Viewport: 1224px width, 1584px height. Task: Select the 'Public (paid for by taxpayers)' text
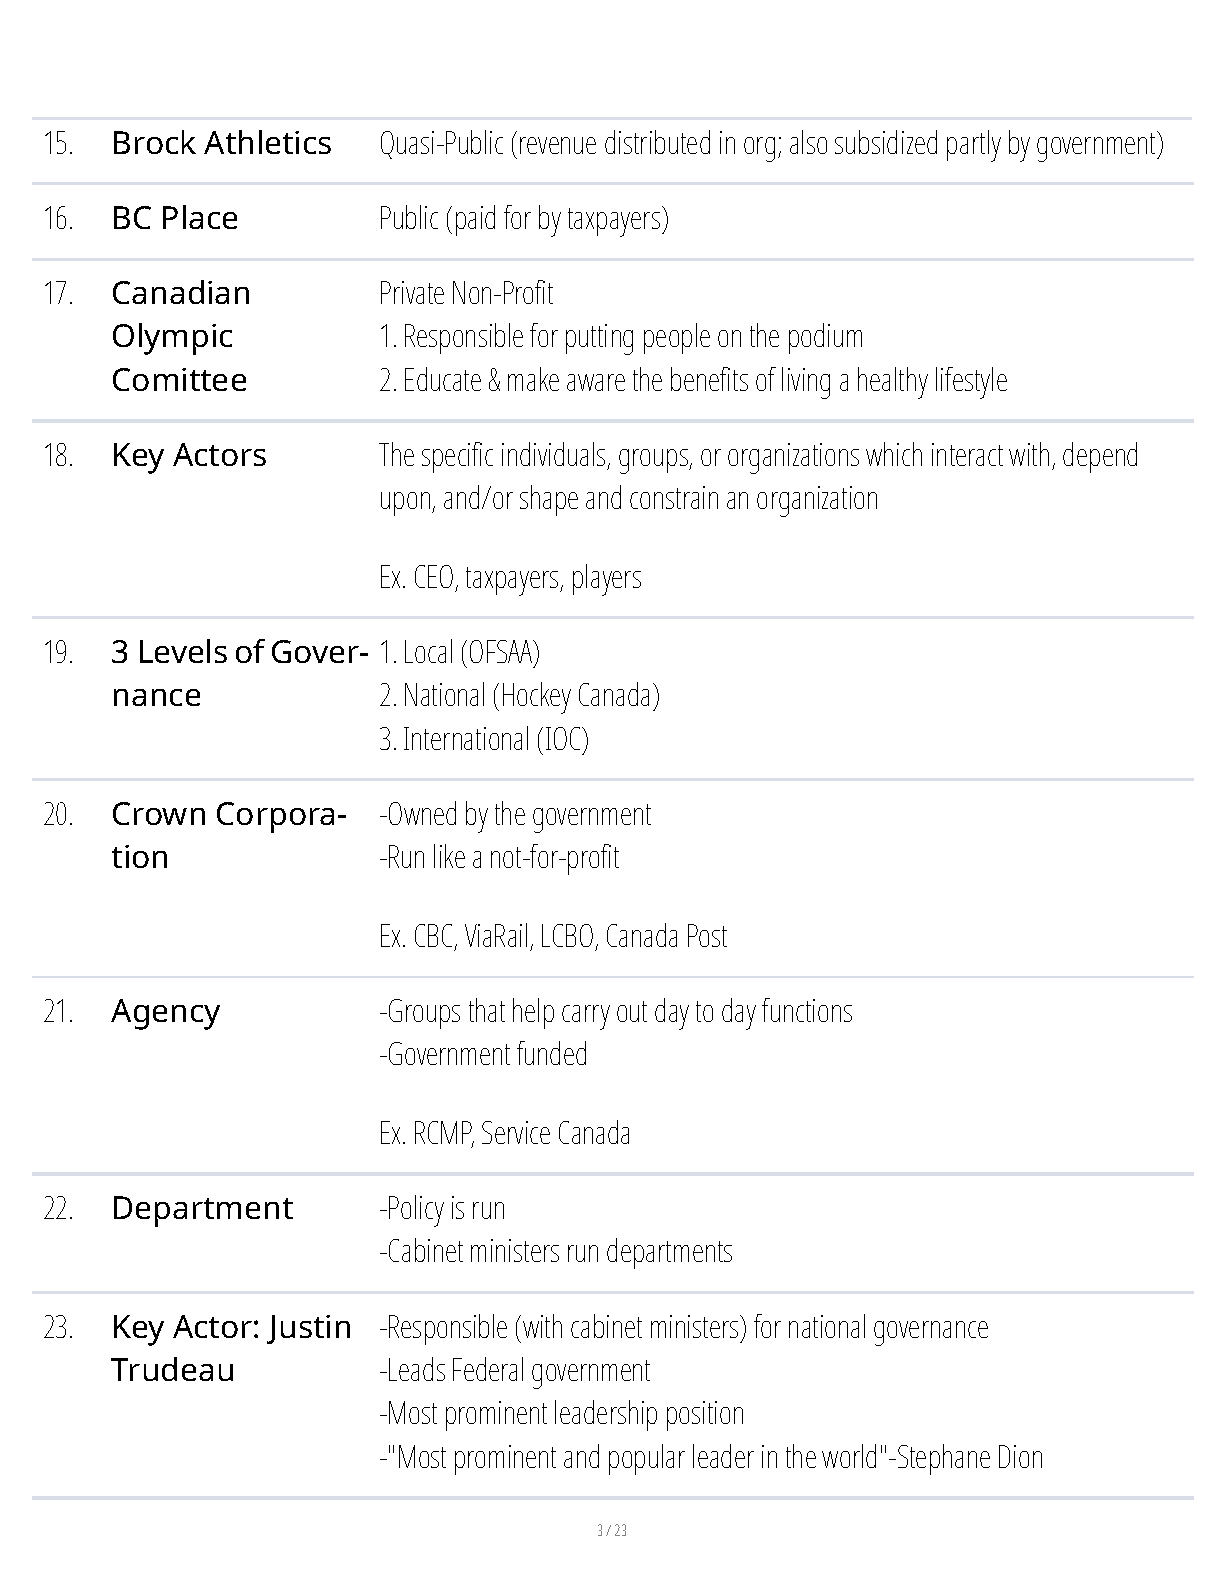click(x=524, y=219)
